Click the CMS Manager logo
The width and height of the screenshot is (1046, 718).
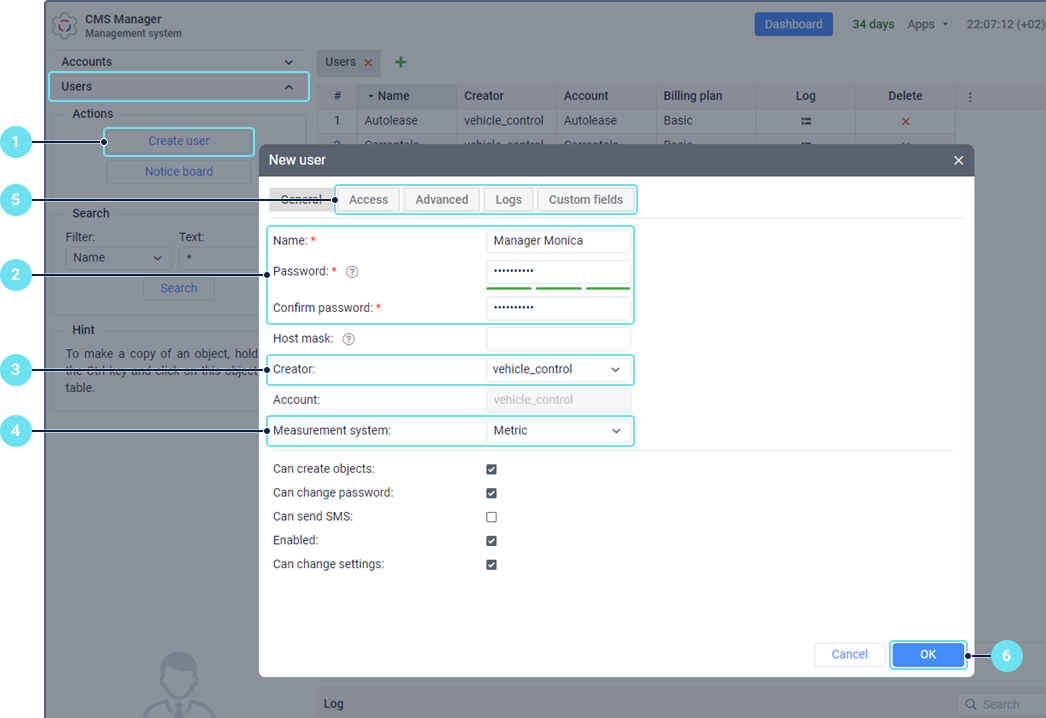(x=65, y=25)
